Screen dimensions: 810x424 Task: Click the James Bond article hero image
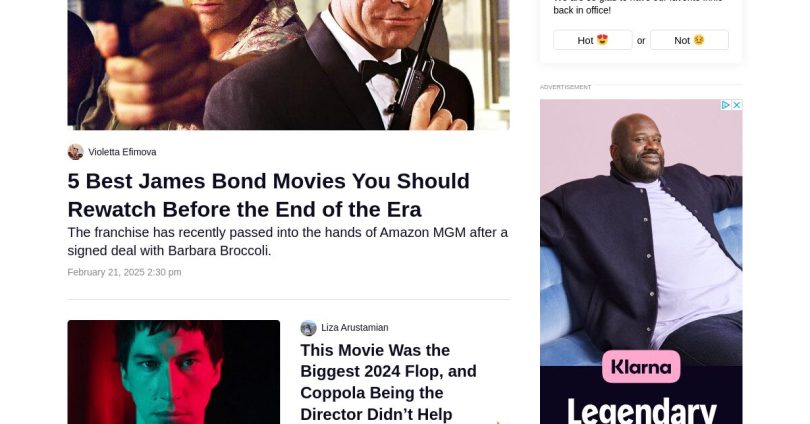288,65
